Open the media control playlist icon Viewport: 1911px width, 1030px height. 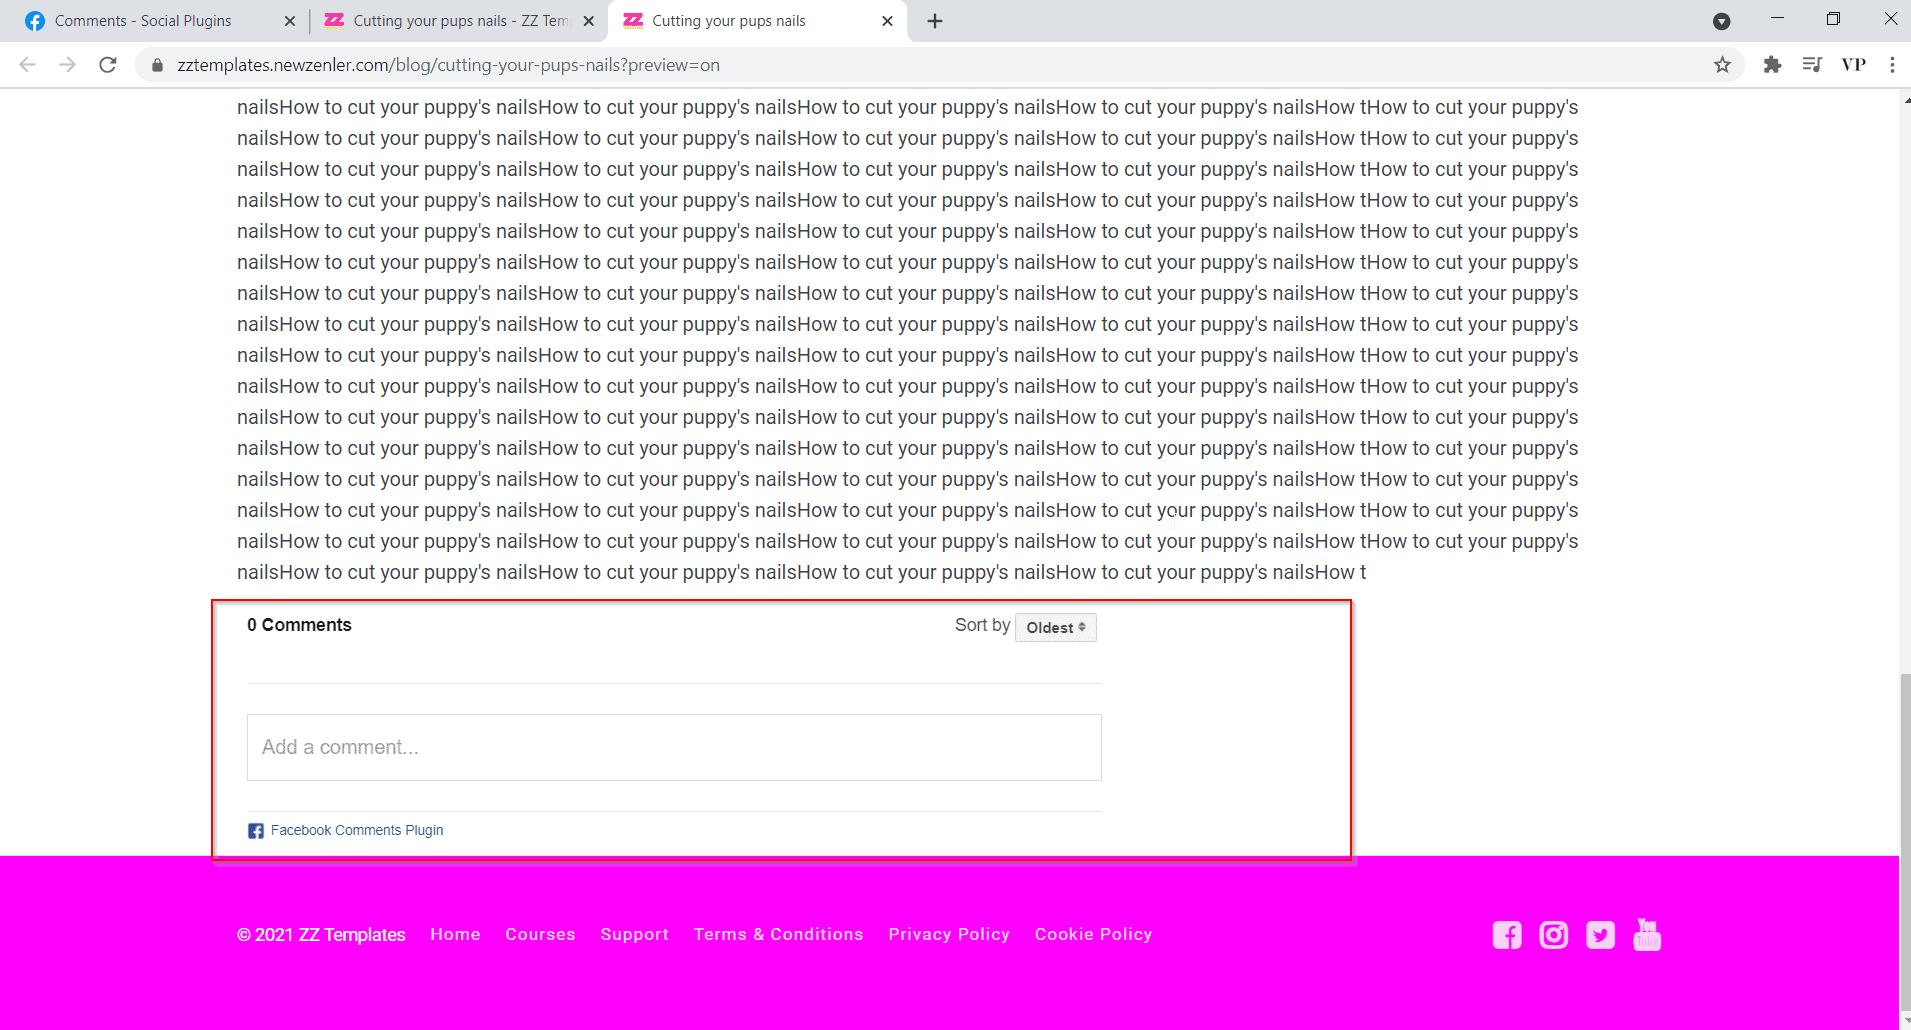[1812, 65]
